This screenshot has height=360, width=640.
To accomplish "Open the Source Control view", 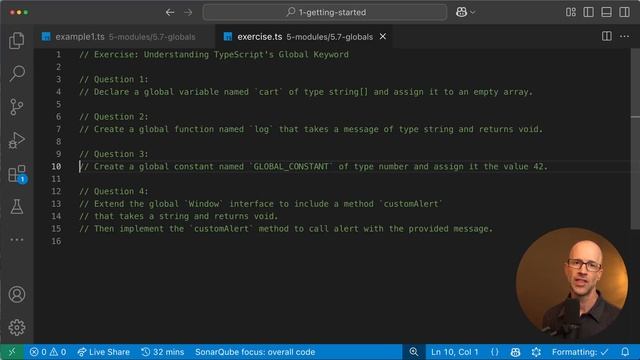I will pyautogui.click(x=17, y=107).
